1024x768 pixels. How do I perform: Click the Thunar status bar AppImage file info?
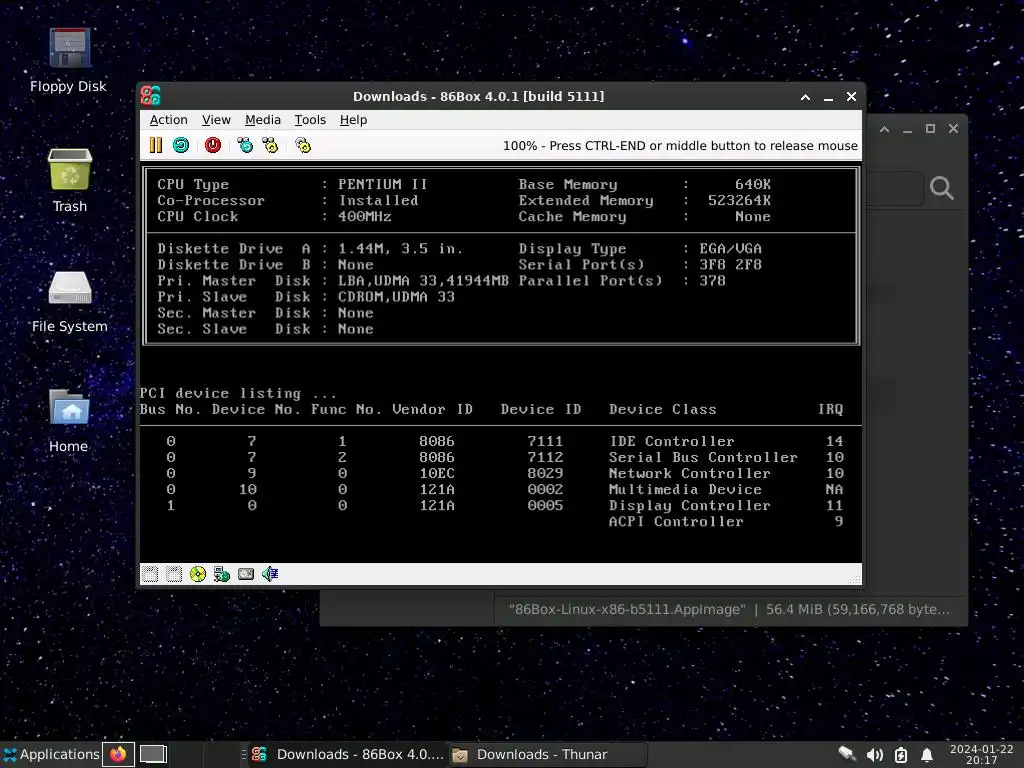(x=729, y=609)
